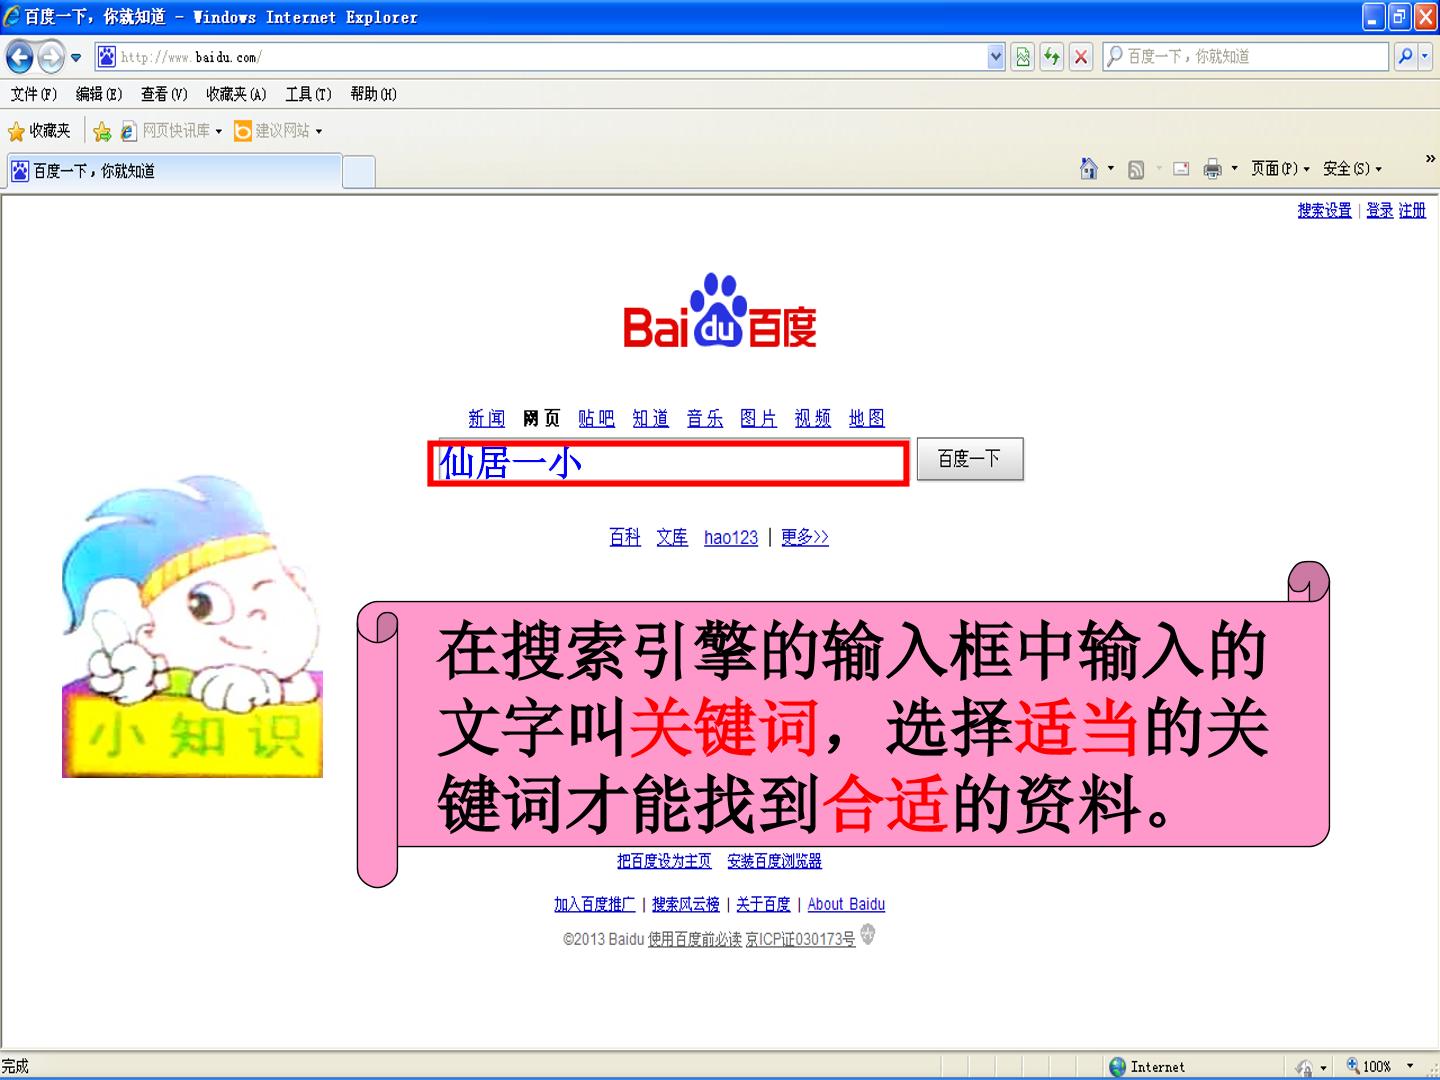Click the blue magnifier search button

tap(1406, 57)
